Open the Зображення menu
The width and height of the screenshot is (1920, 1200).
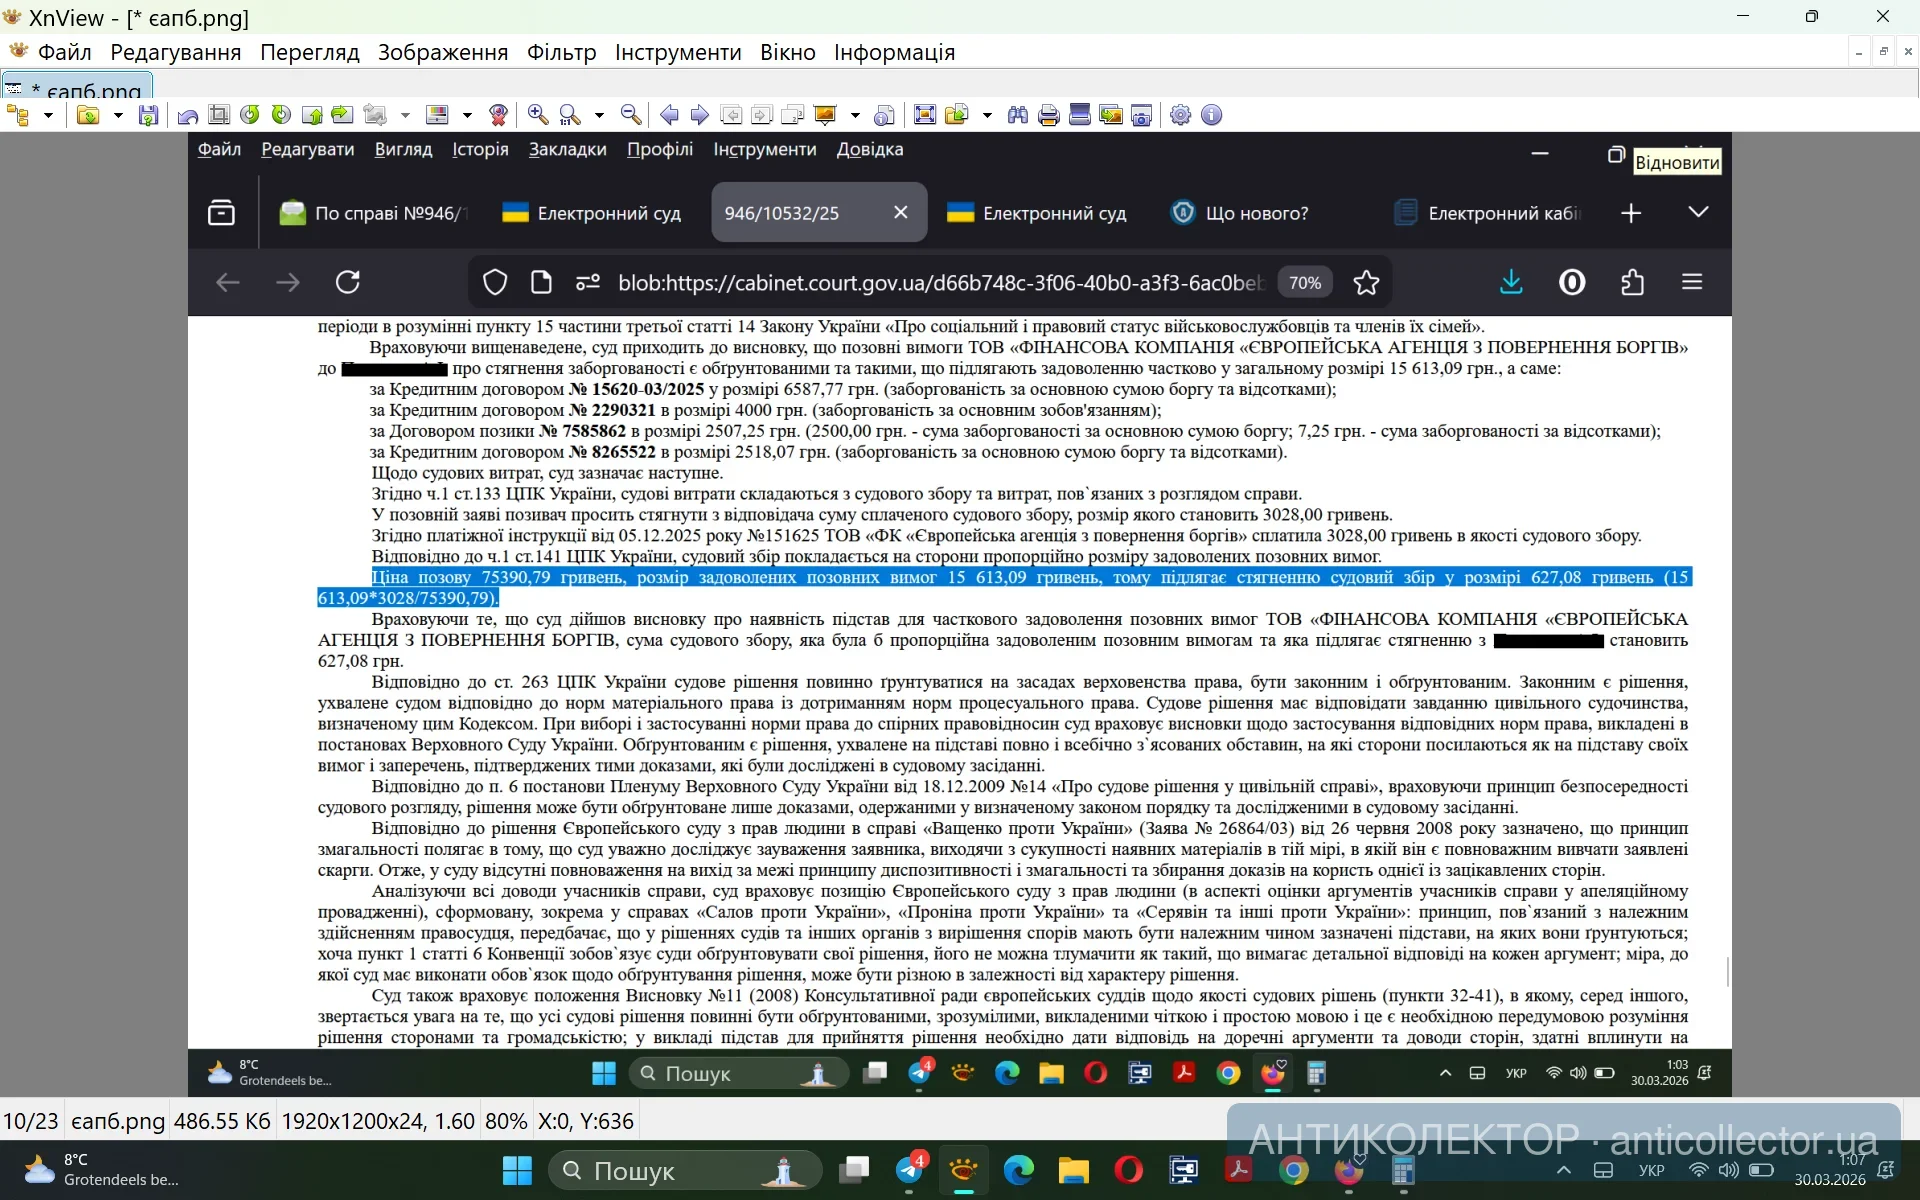(x=442, y=52)
